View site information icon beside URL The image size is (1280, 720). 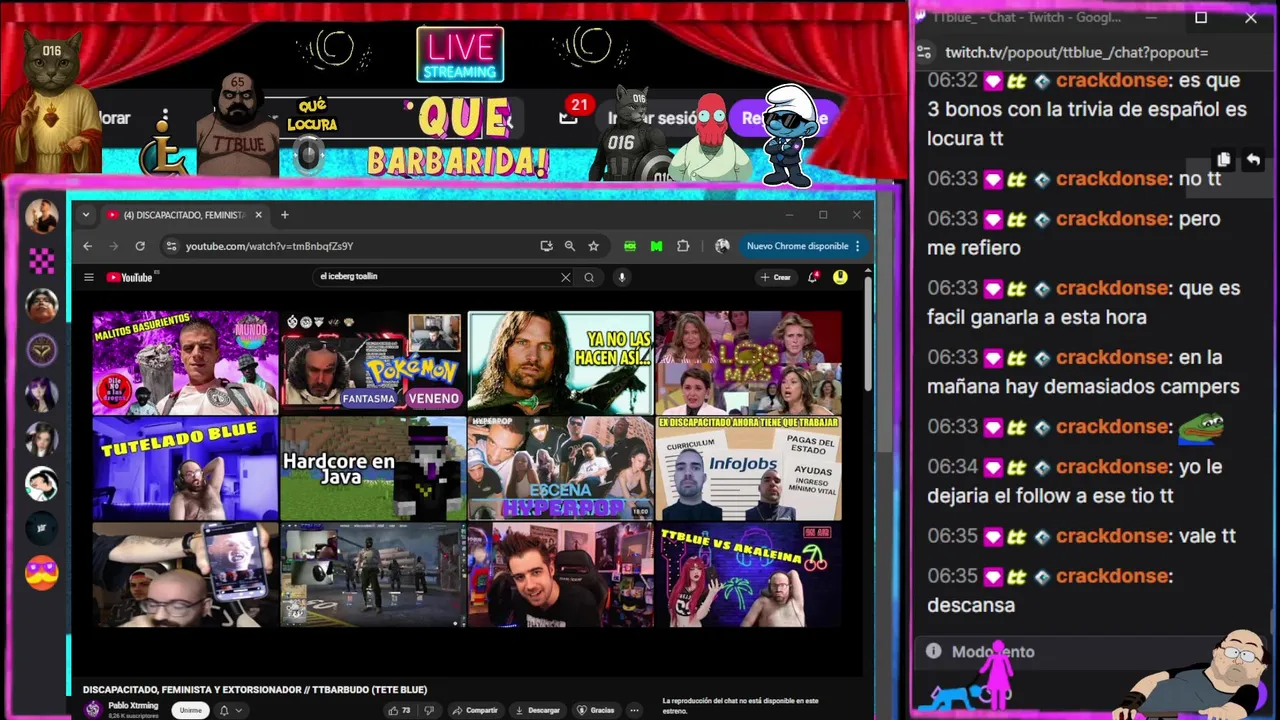click(x=172, y=246)
